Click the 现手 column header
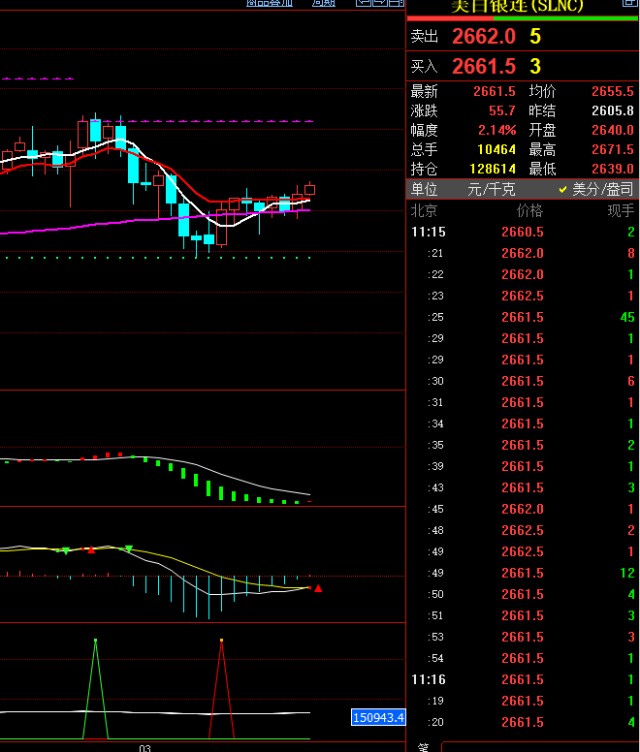The width and height of the screenshot is (640, 752). (620, 211)
